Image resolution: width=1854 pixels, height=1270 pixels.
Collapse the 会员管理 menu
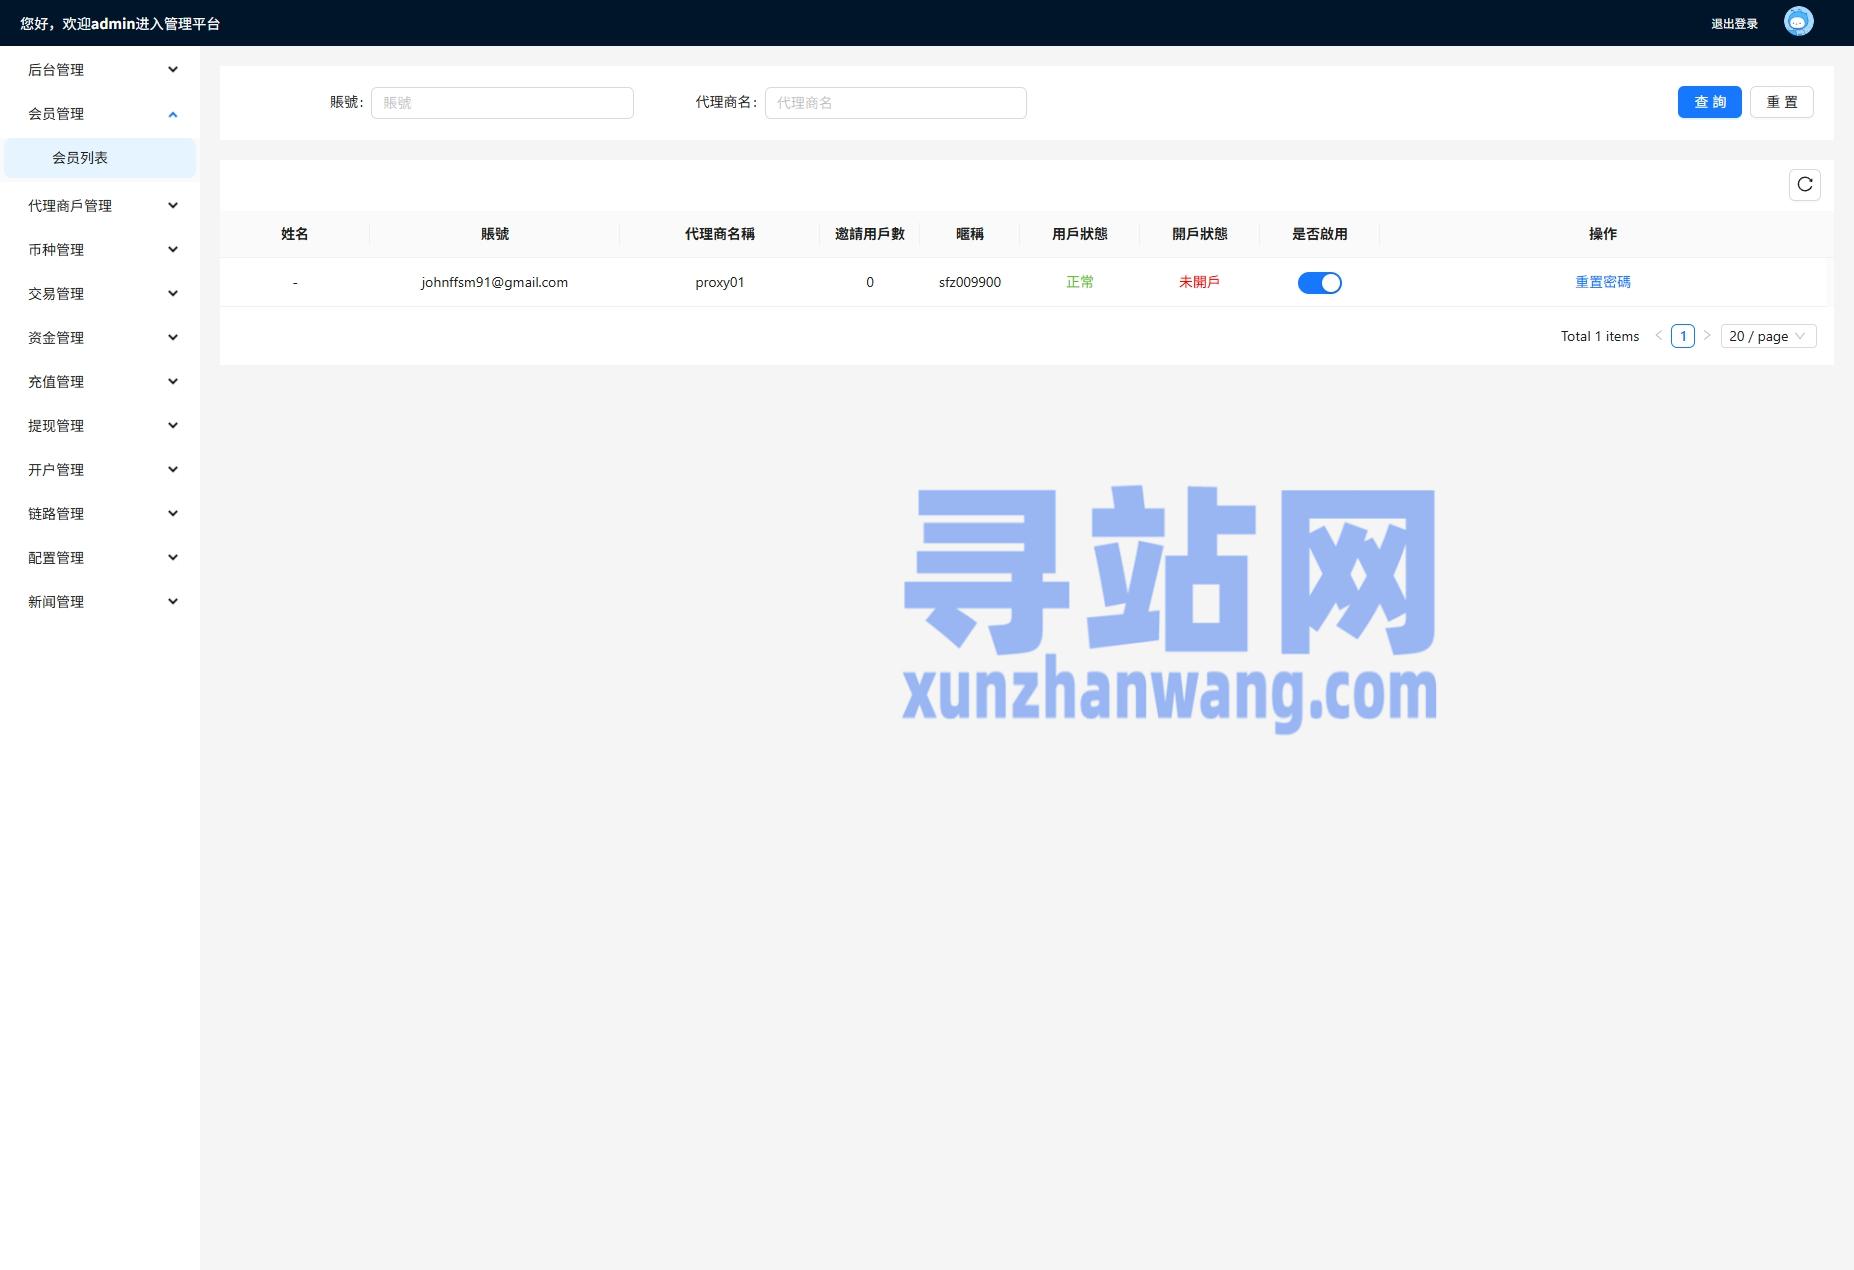[x=100, y=114]
